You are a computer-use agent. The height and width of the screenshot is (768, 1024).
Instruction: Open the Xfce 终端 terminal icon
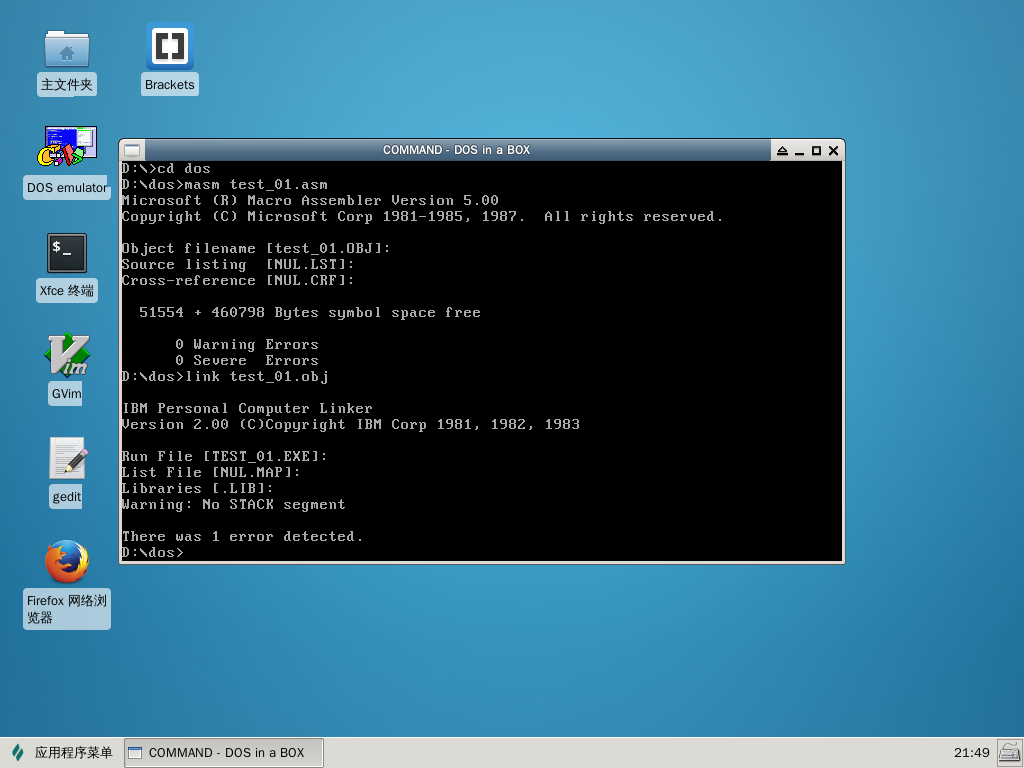point(67,253)
